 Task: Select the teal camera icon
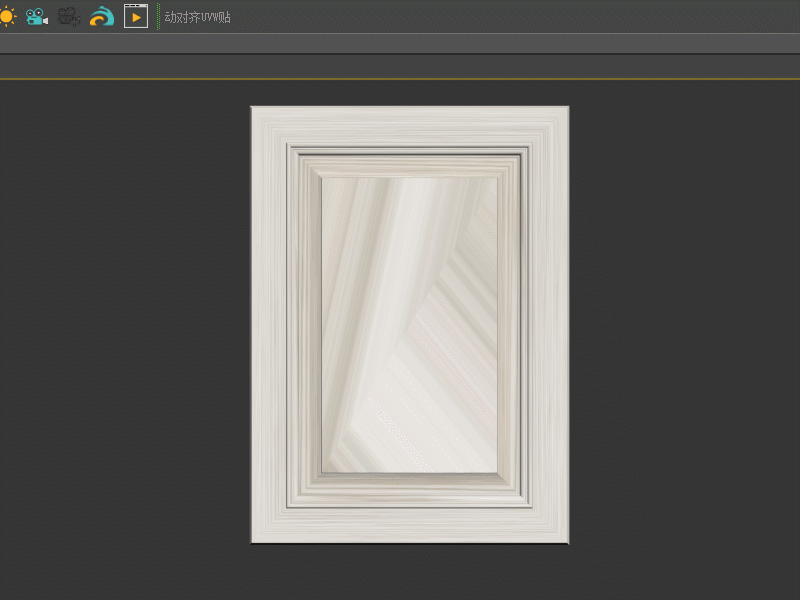pyautogui.click(x=37, y=16)
